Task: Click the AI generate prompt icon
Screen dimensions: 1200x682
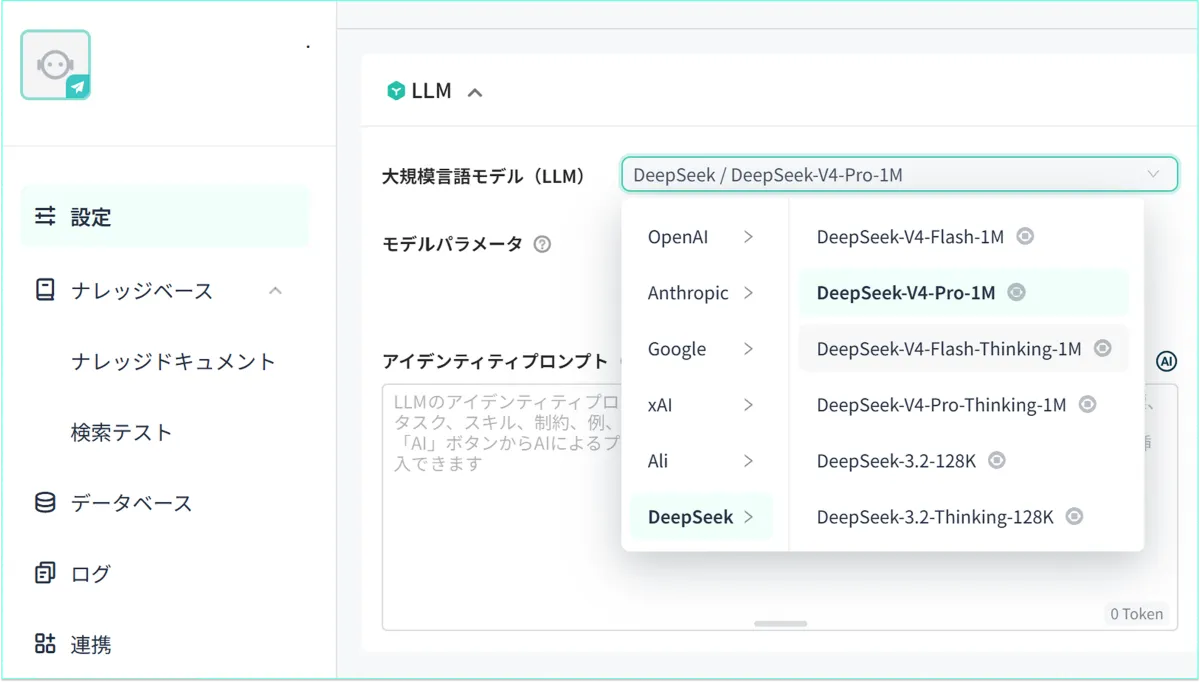Action: click(x=1166, y=361)
